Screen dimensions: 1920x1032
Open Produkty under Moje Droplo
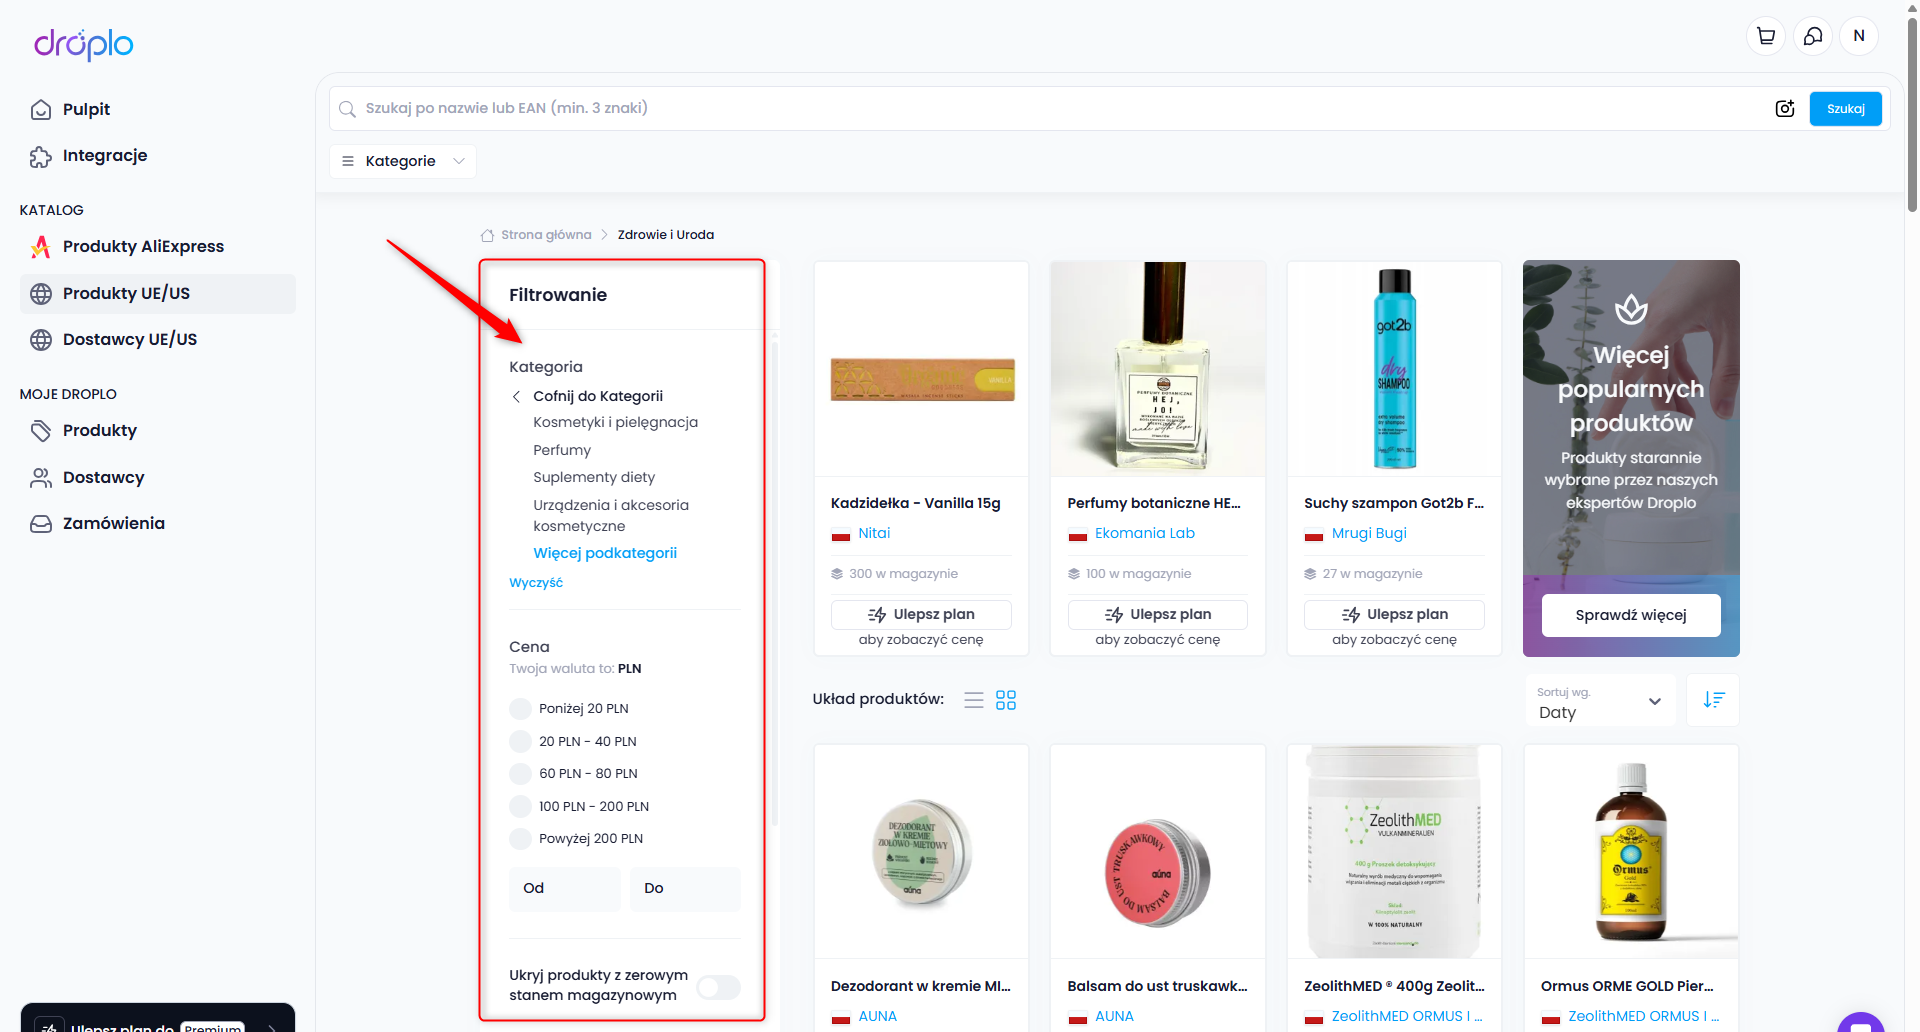[x=100, y=431]
